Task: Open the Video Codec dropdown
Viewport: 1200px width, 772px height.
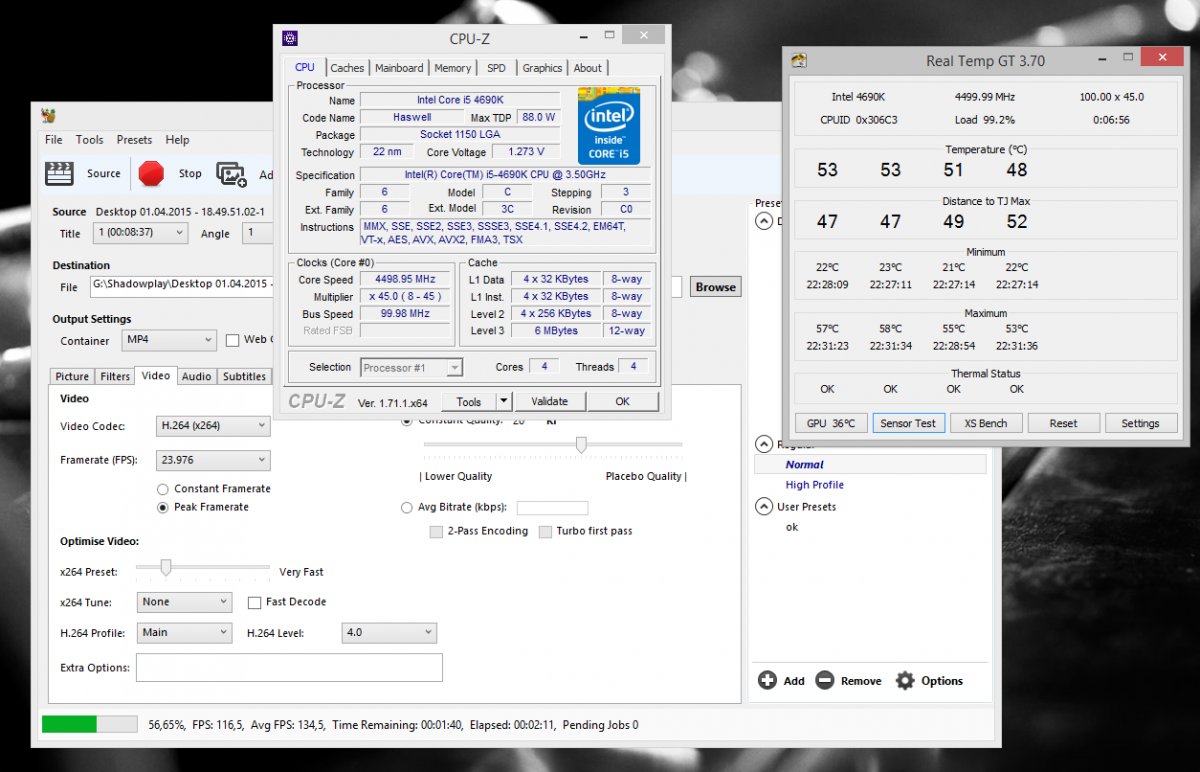Action: coord(214,426)
